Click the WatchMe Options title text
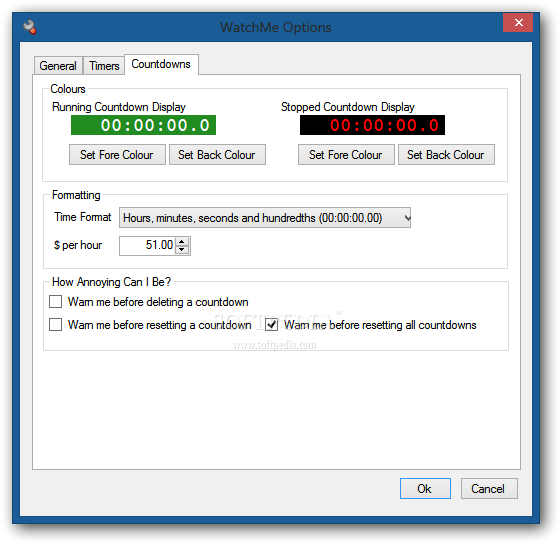The image size is (560, 544). point(276,28)
